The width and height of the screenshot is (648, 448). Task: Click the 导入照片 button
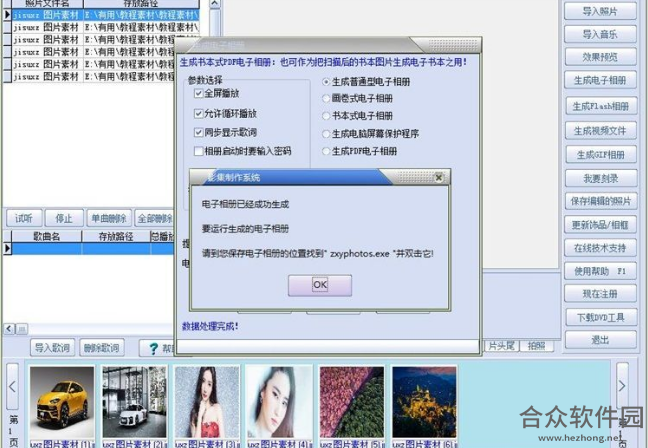click(x=600, y=11)
